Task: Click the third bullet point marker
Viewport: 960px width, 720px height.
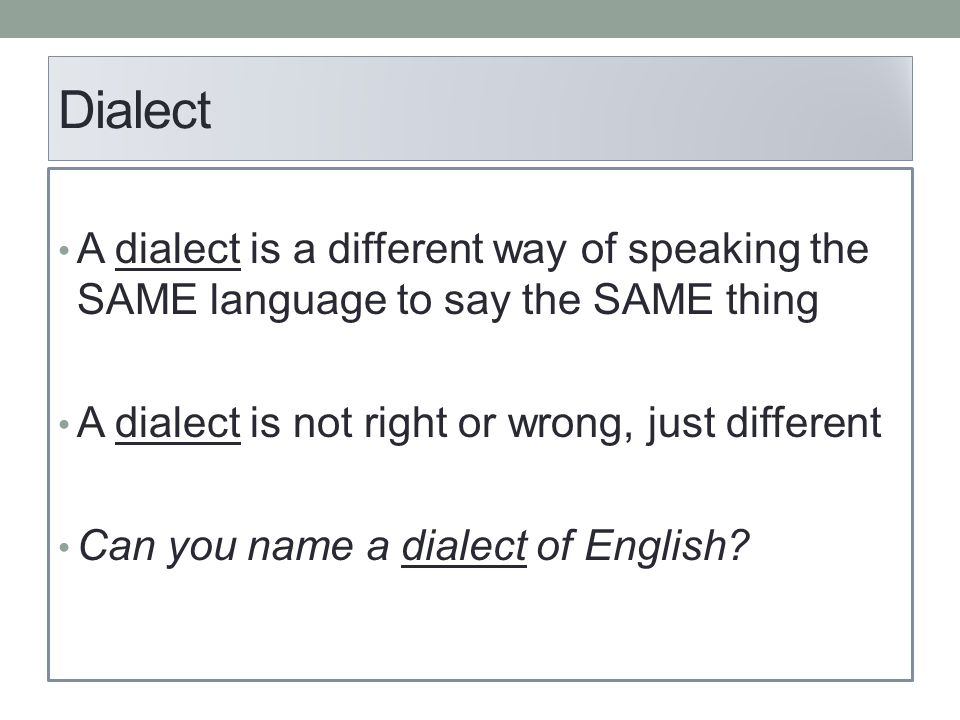Action: 64,546
